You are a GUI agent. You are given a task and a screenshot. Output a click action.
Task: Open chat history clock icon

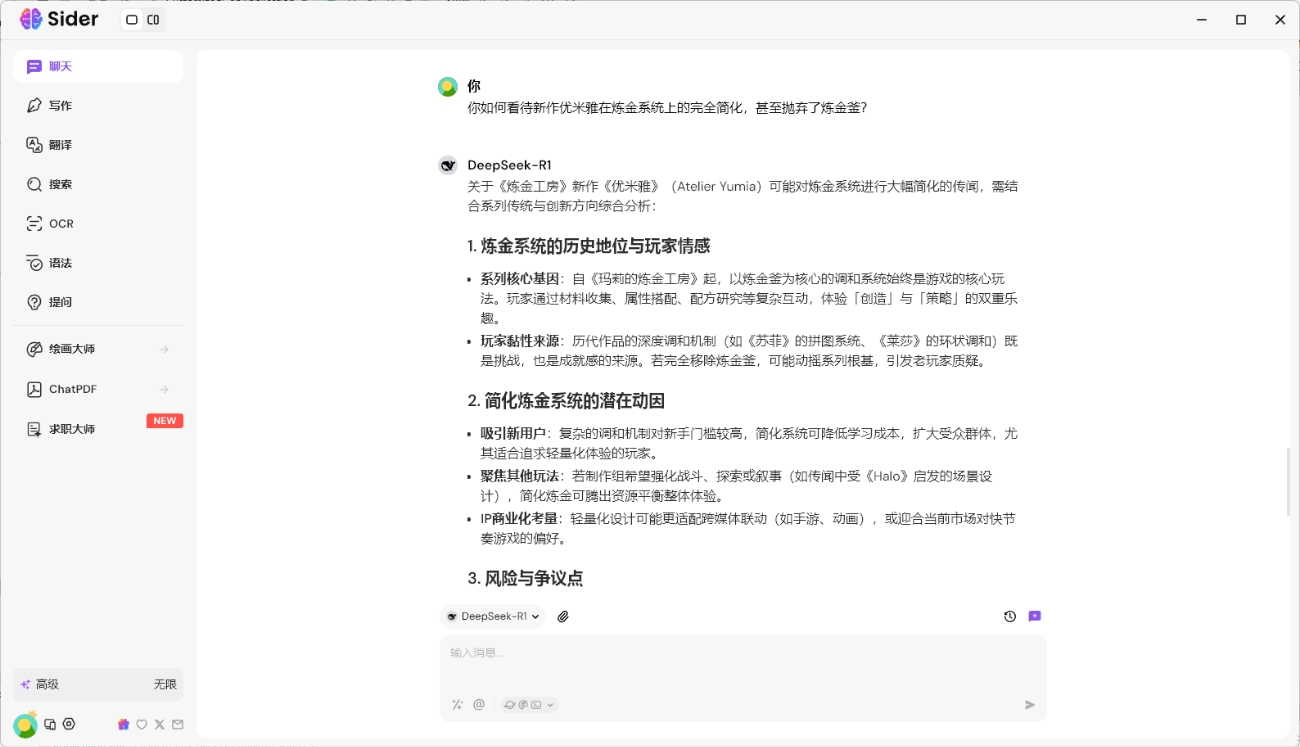[1010, 617]
